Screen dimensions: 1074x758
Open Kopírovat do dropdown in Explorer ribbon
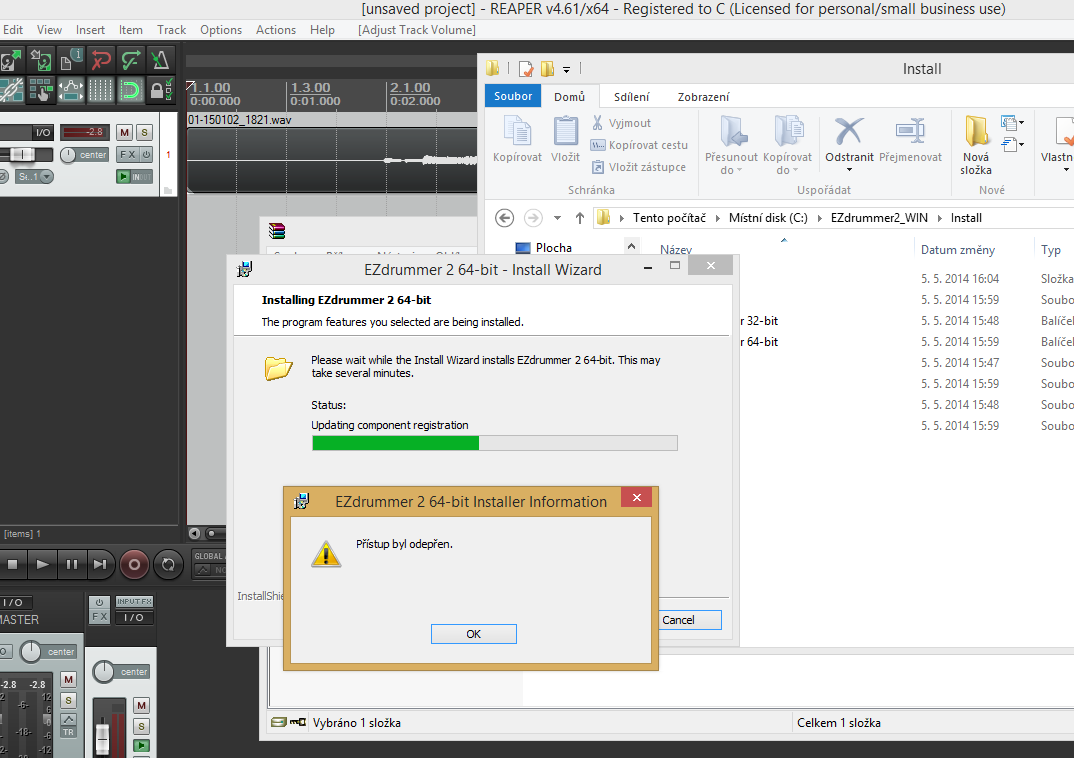pos(788,144)
